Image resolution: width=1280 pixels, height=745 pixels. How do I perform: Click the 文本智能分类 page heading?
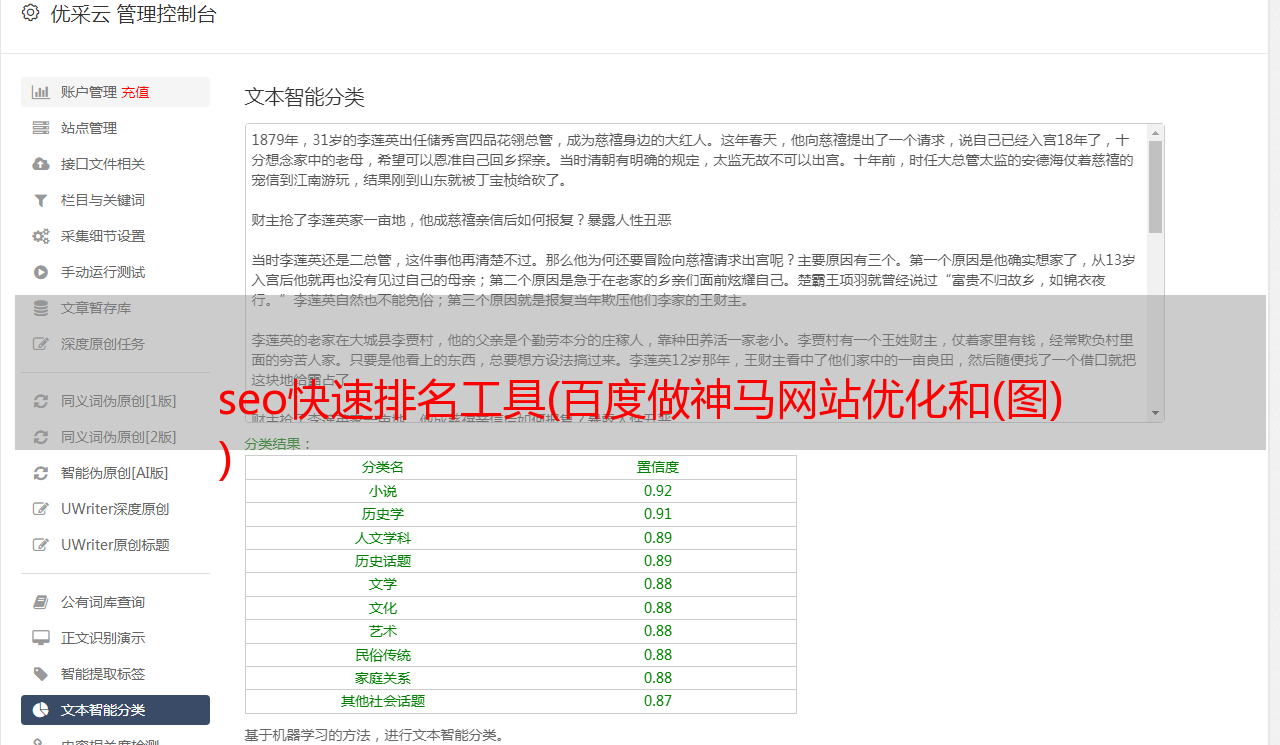304,97
